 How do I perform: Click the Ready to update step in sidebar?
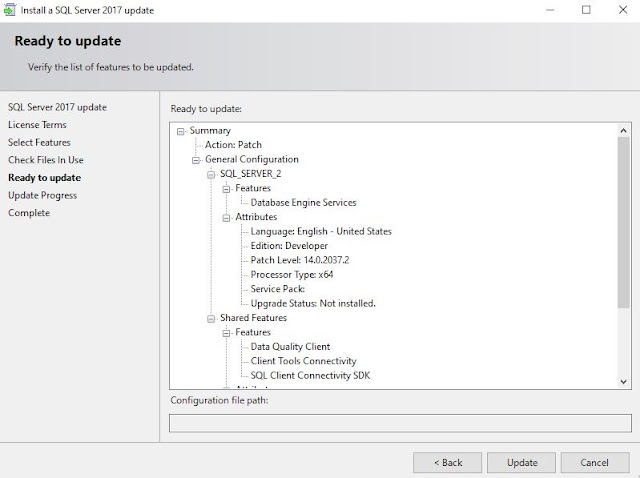click(x=44, y=178)
